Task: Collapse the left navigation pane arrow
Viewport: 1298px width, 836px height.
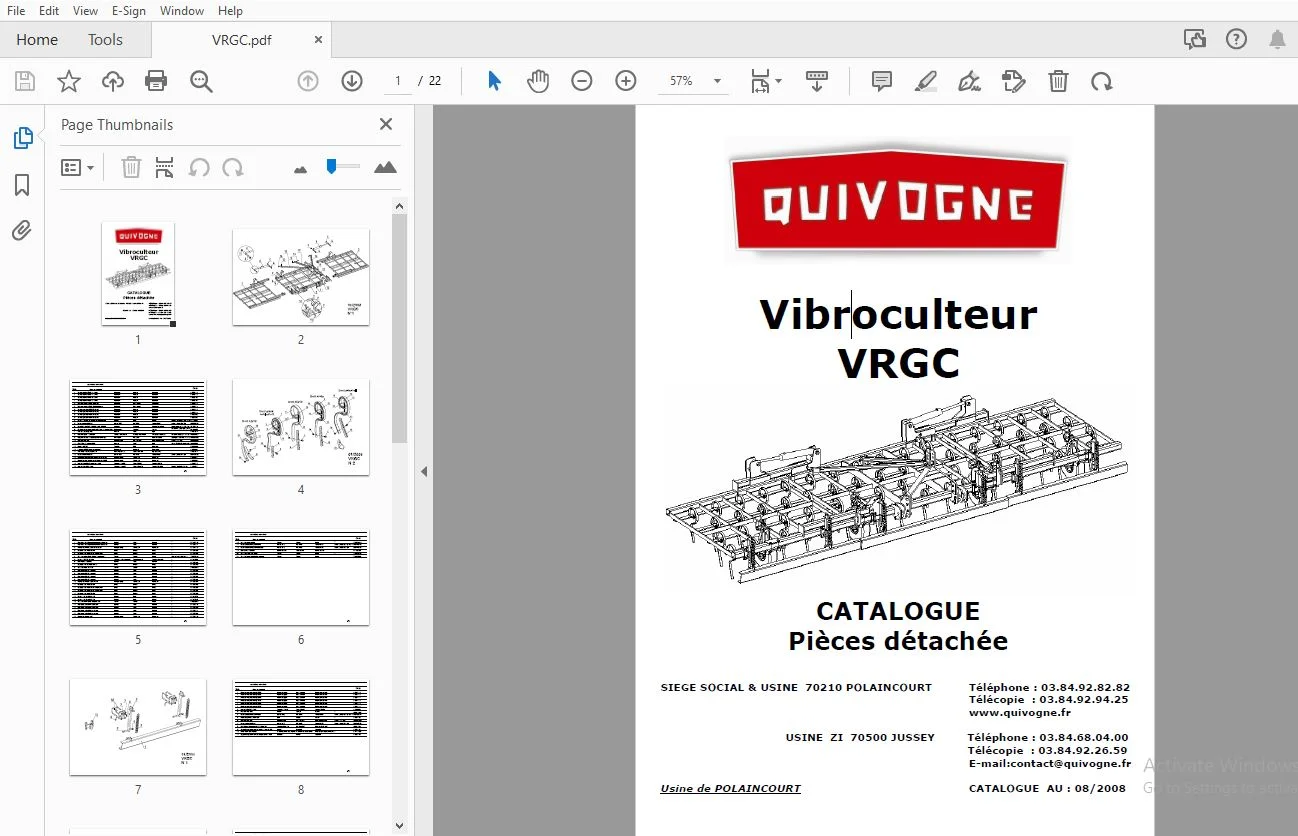Action: (424, 471)
